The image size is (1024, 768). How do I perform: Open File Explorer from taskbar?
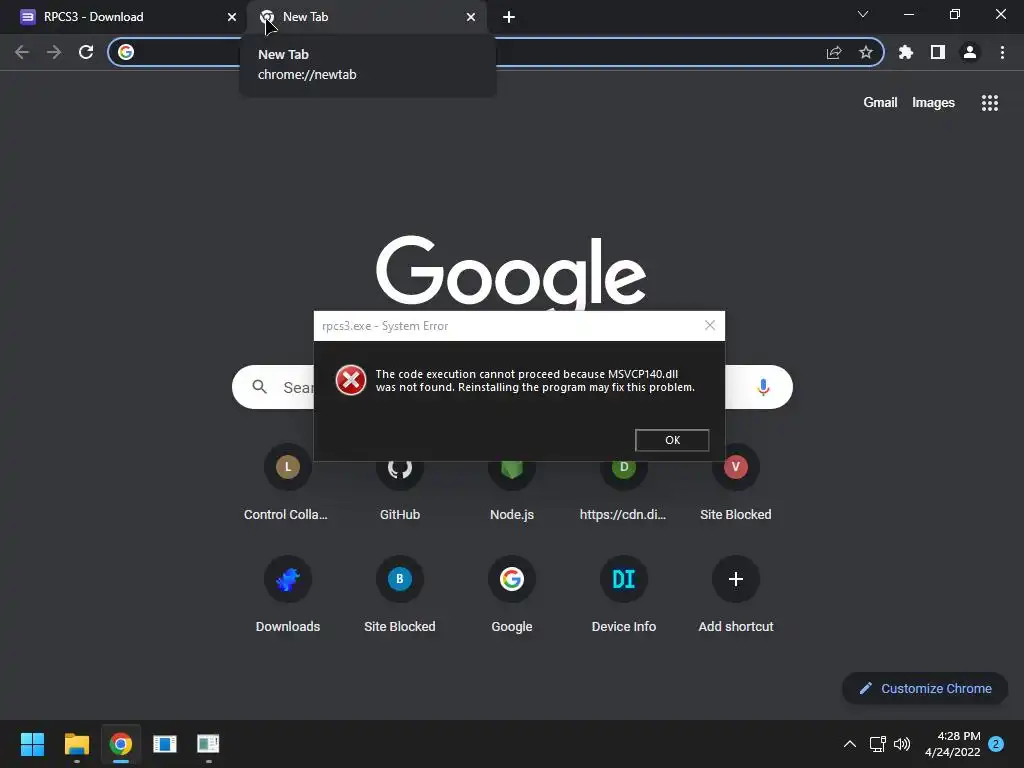click(76, 744)
